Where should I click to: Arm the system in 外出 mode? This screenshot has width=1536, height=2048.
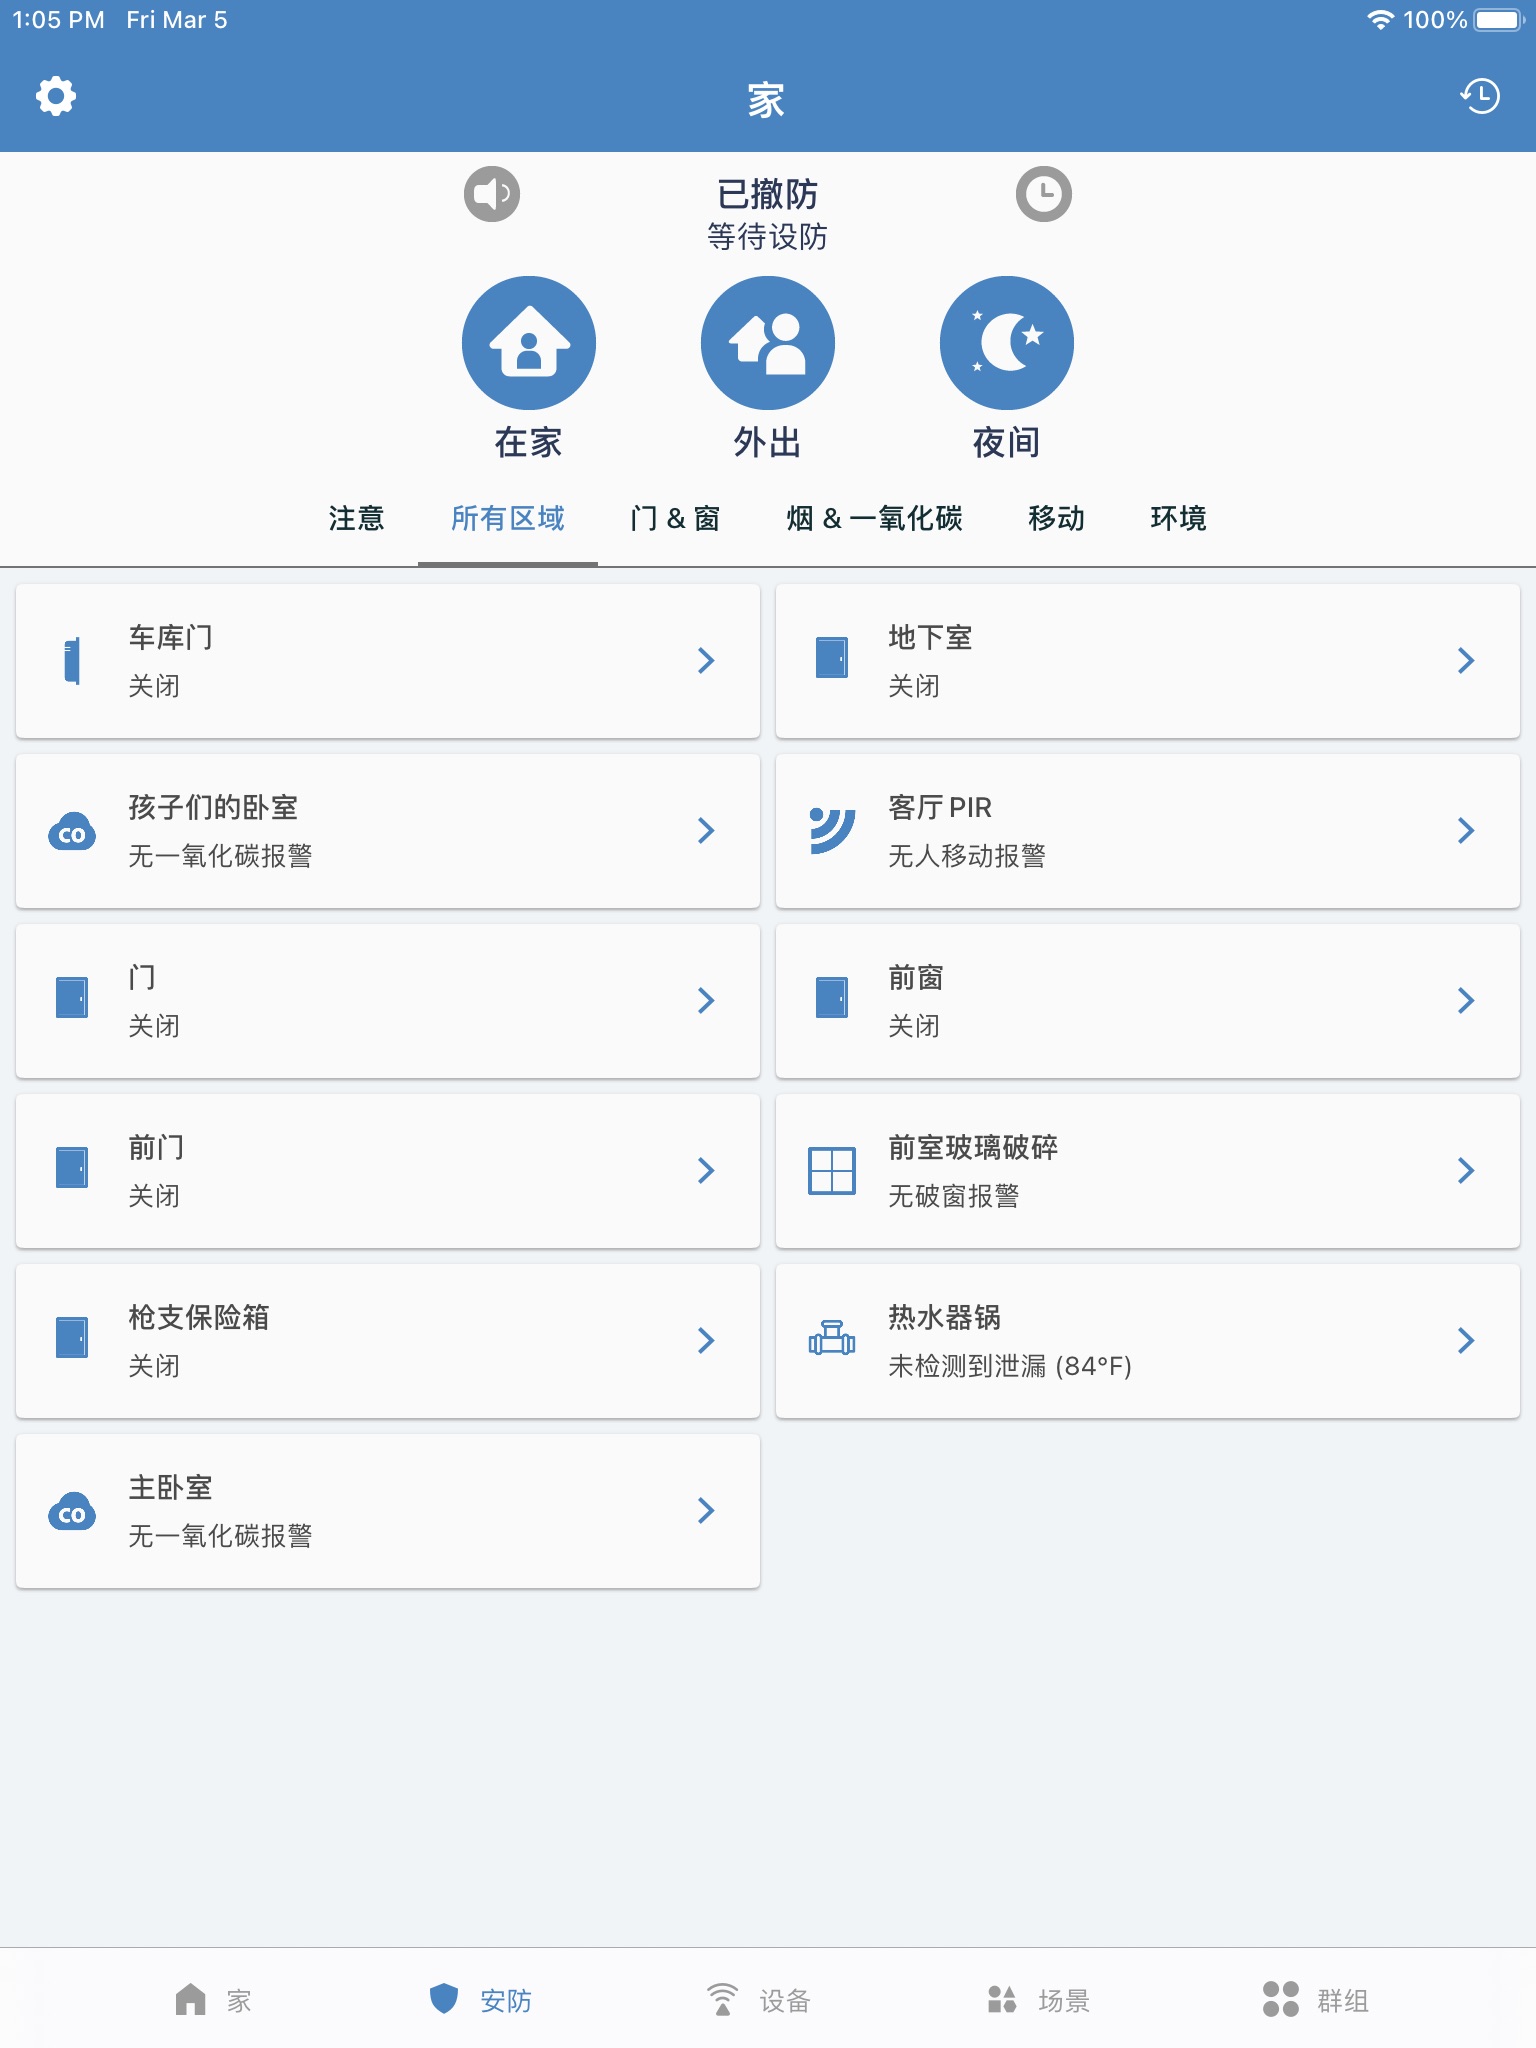click(x=768, y=343)
